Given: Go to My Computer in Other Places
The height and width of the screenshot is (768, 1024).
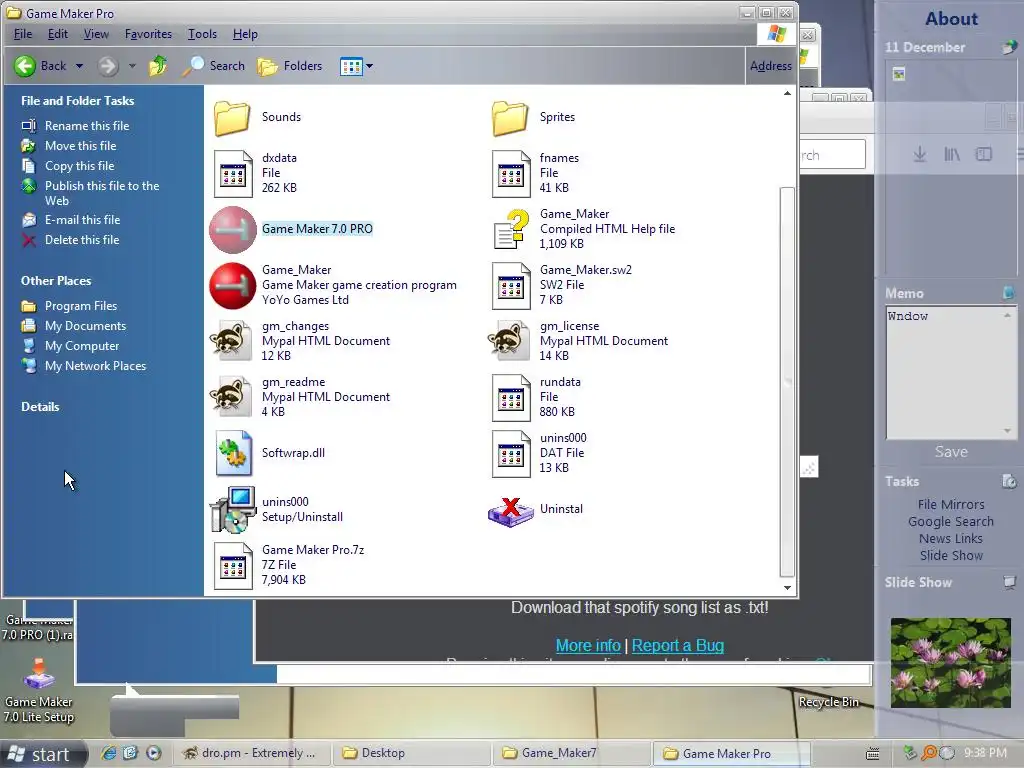Looking at the screenshot, I should click(82, 346).
